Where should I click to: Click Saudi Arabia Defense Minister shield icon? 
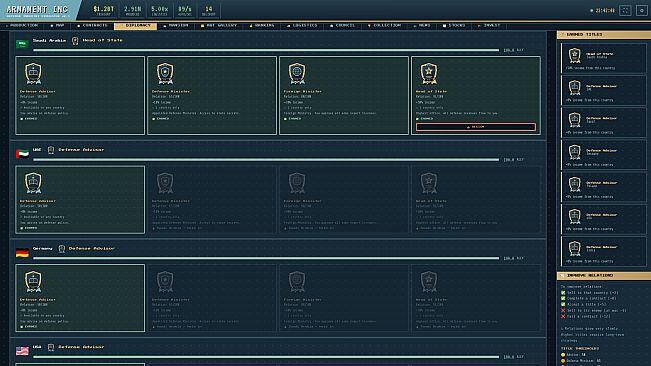coord(165,73)
